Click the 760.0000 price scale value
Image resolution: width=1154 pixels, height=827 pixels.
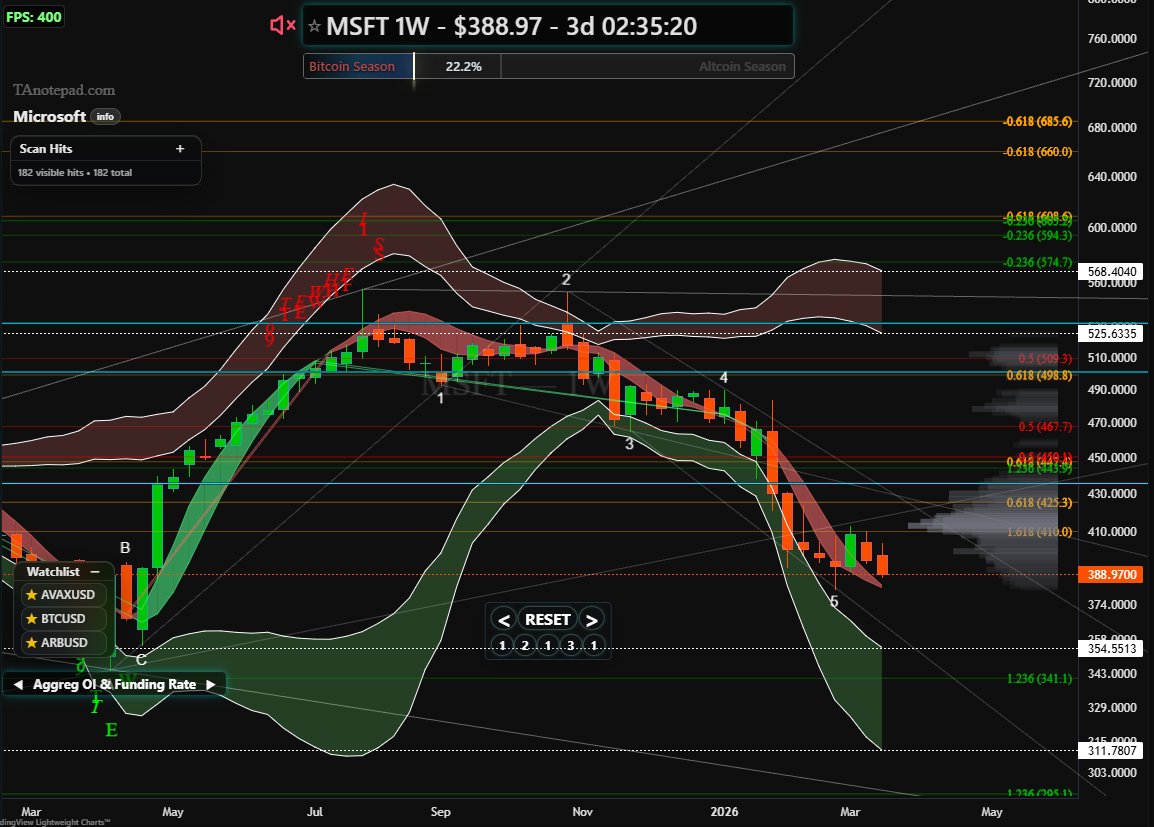click(1112, 38)
